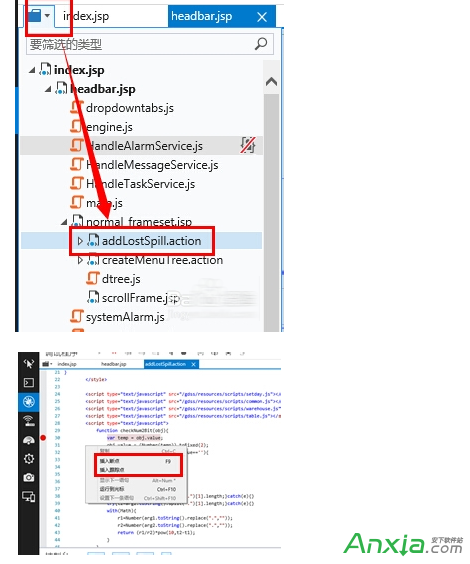Choose Insert breakpoint F9 menu entry
The height and width of the screenshot is (564, 470).
pos(138,461)
